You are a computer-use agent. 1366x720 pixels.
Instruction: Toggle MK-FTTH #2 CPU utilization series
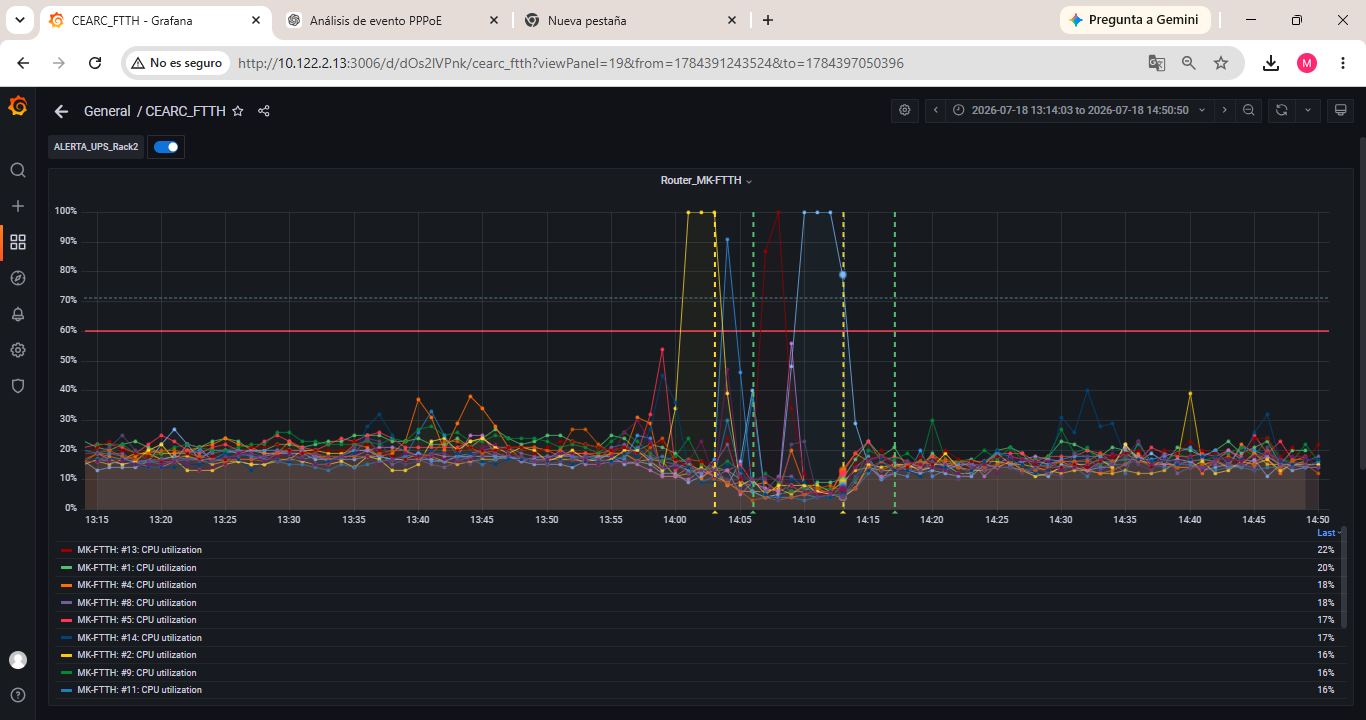coord(136,655)
